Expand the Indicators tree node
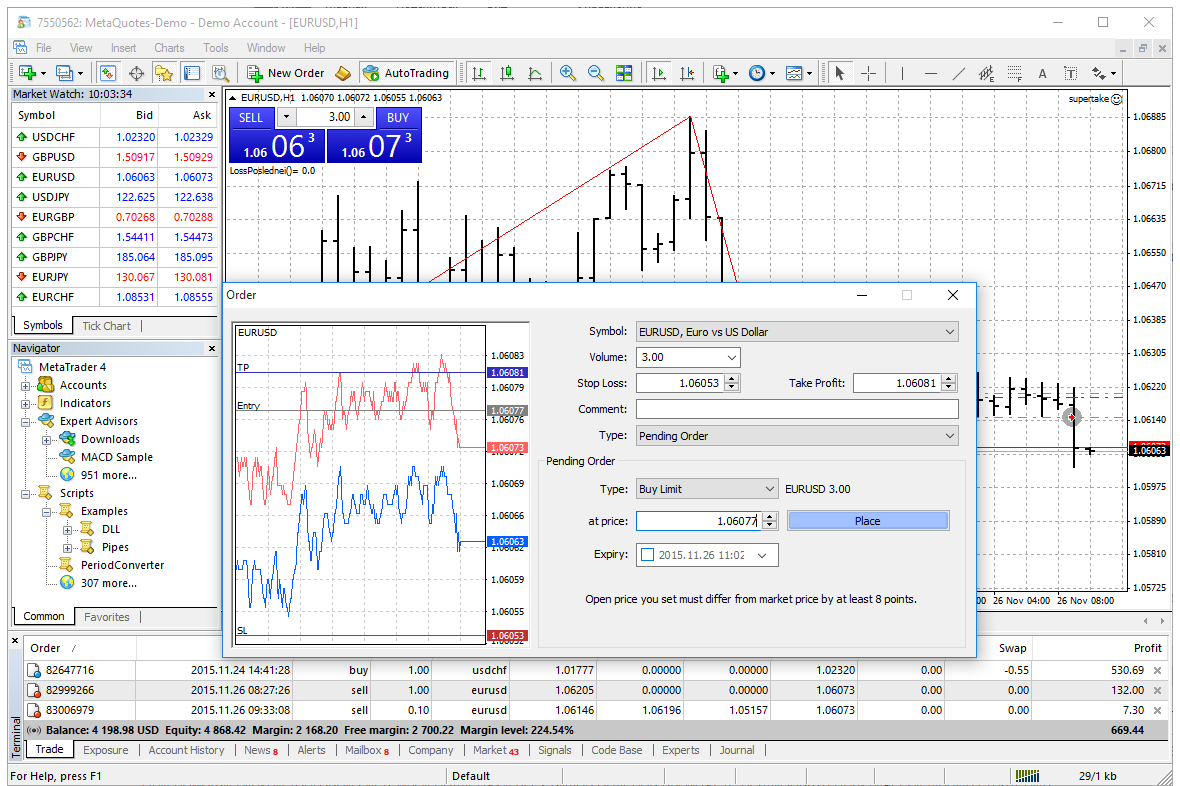 point(26,404)
